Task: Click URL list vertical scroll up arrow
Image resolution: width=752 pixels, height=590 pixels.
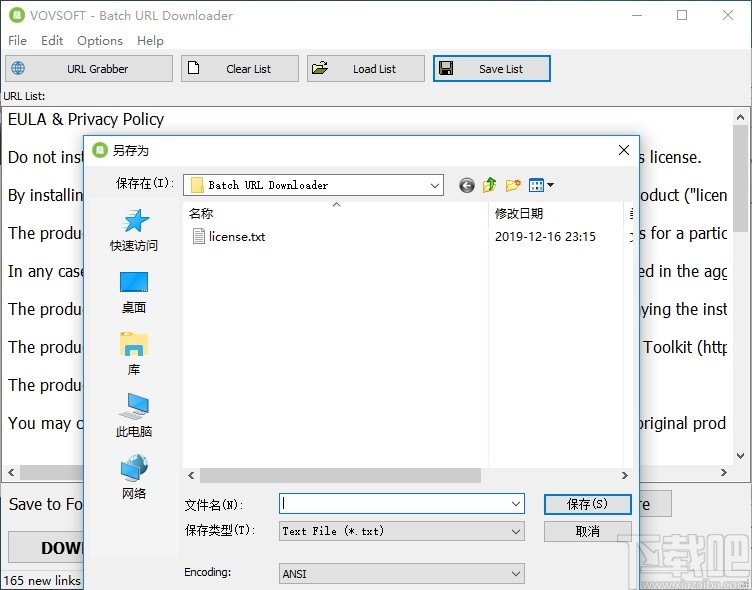Action: [x=740, y=117]
